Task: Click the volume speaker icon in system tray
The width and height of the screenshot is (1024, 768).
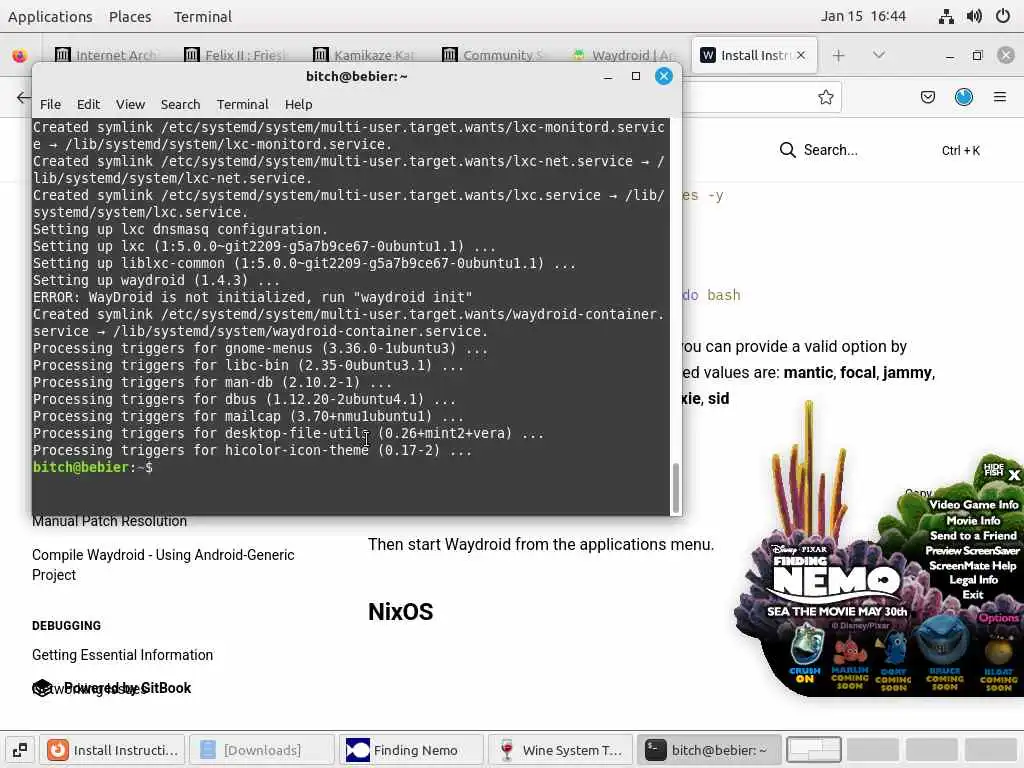Action: [974, 16]
